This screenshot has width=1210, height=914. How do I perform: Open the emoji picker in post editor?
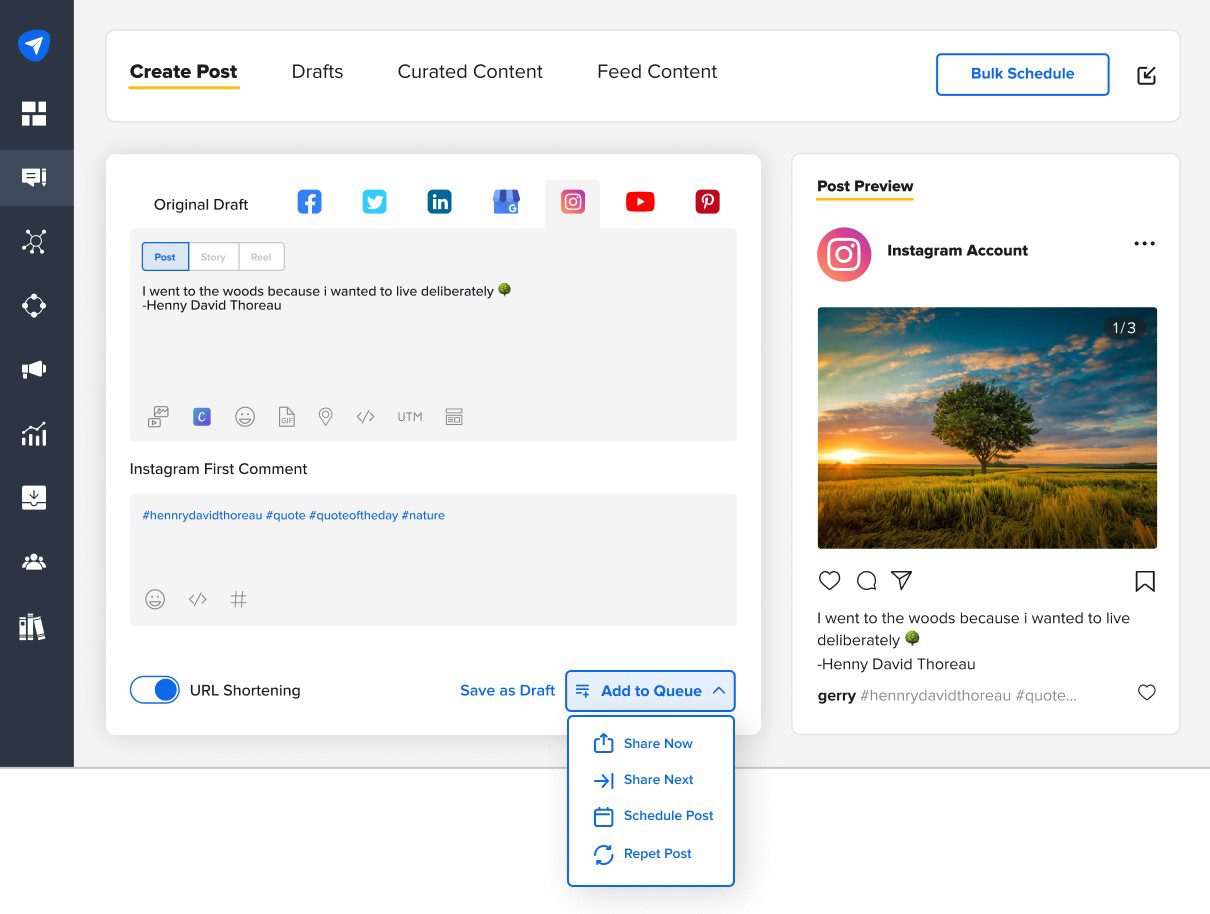click(x=245, y=417)
